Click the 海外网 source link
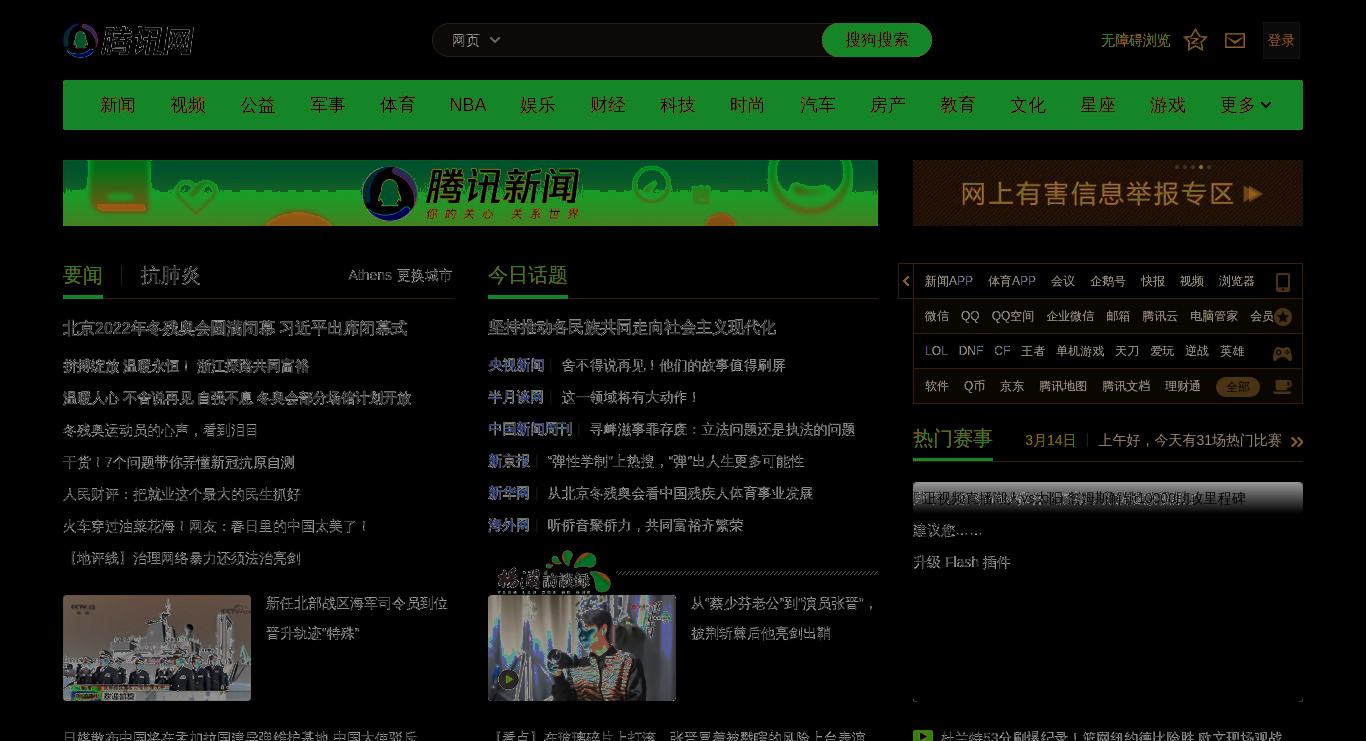 click(509, 525)
